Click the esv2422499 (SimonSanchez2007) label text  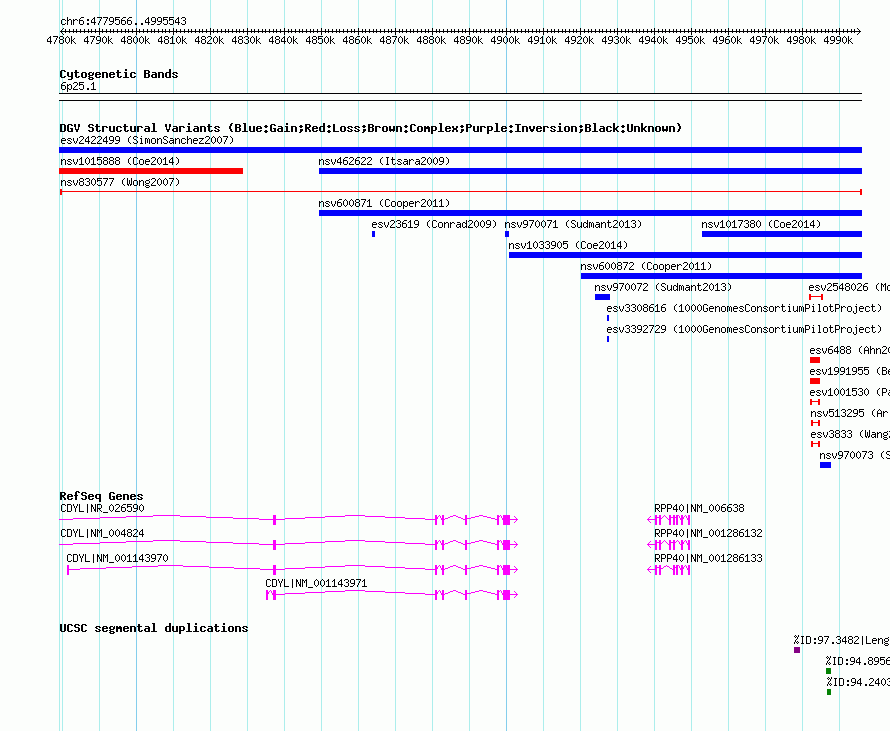coord(147,140)
